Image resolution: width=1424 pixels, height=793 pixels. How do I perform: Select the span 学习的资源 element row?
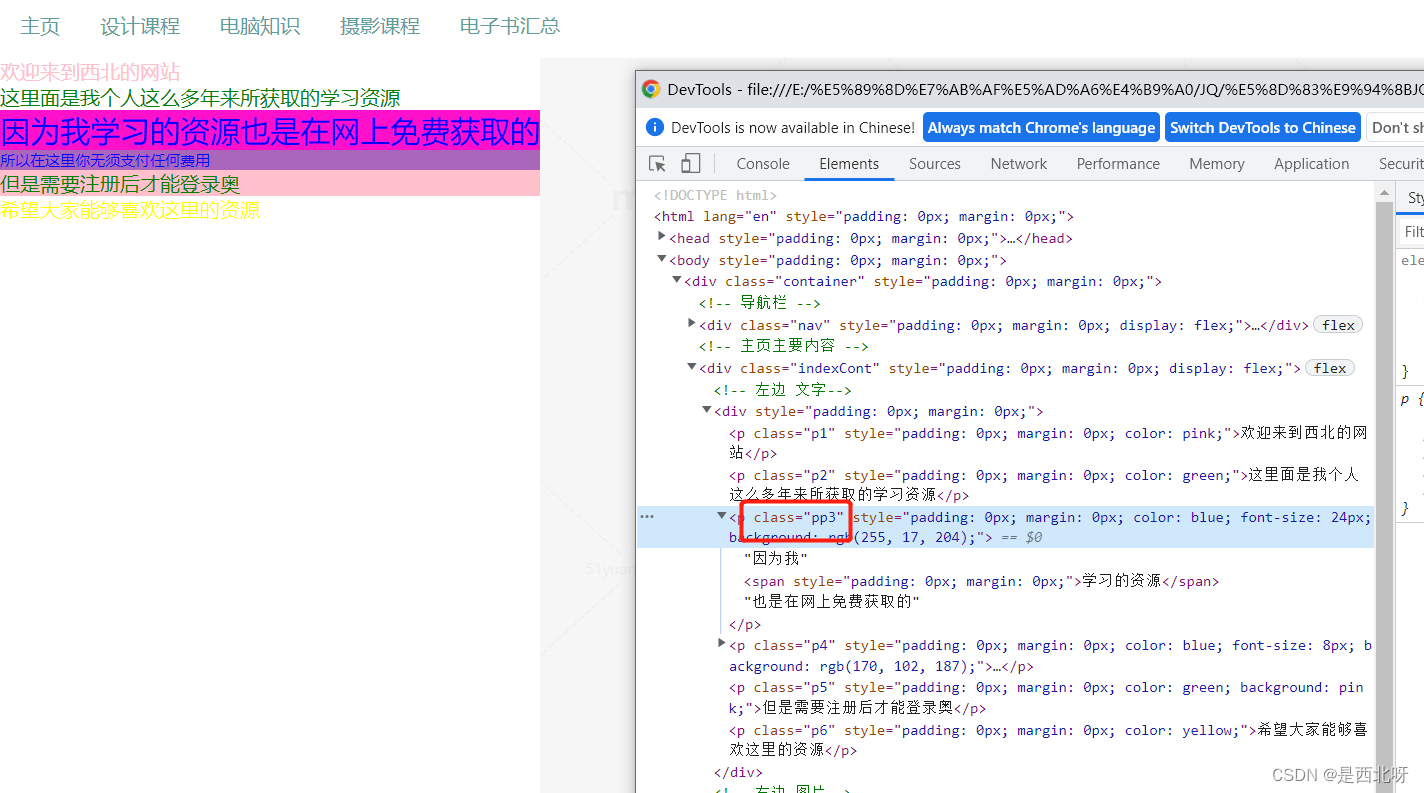(981, 581)
